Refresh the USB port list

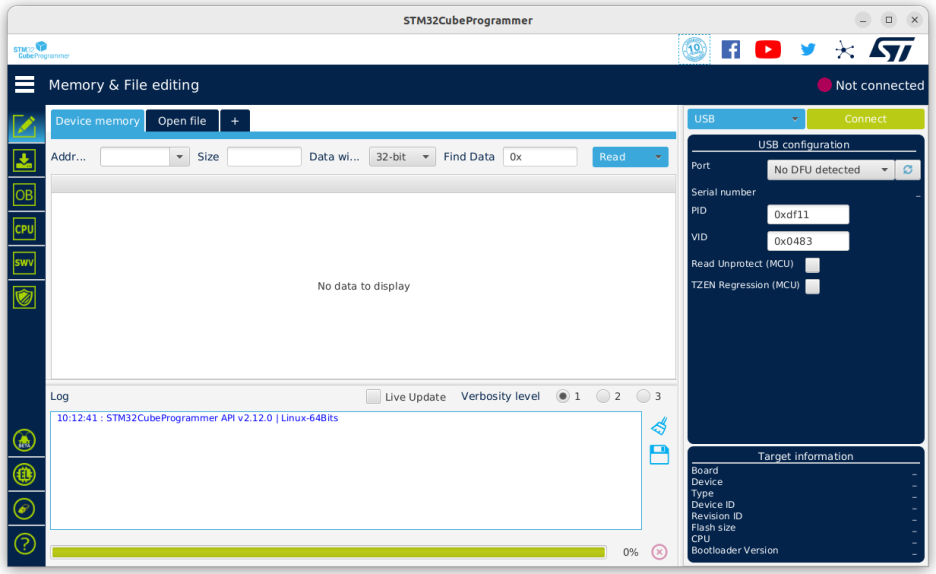point(908,169)
